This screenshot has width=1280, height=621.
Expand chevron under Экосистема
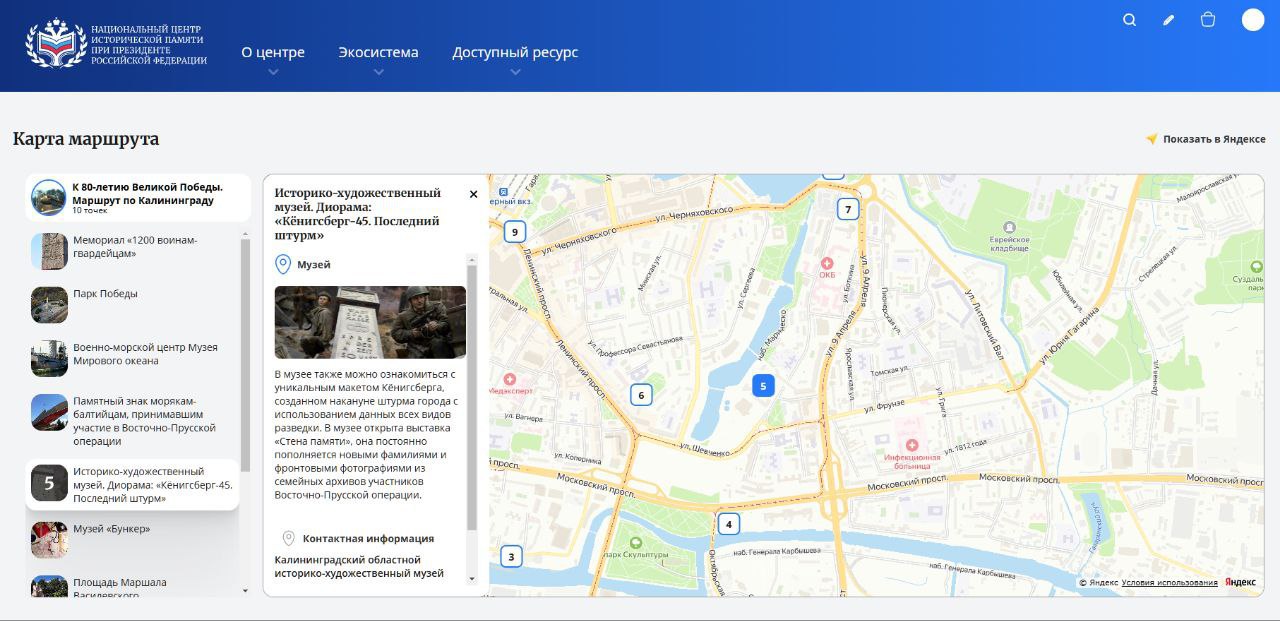click(378, 72)
